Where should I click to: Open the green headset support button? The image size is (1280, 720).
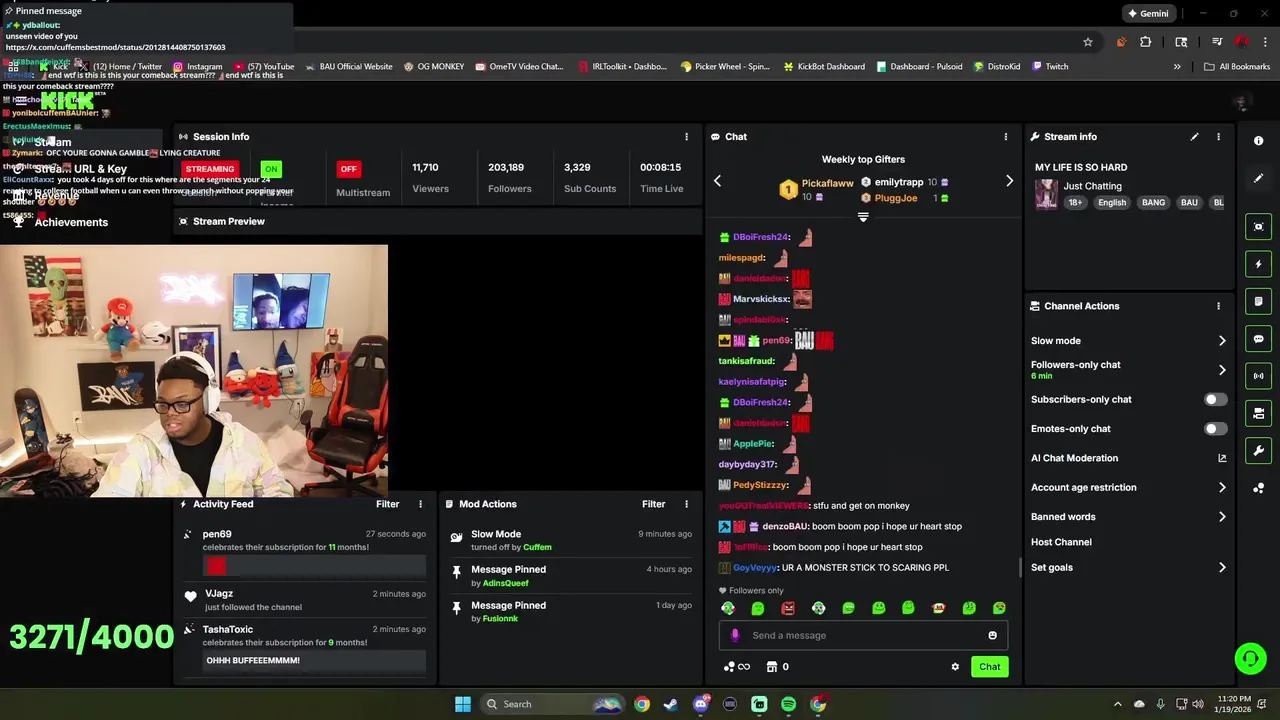1250,658
